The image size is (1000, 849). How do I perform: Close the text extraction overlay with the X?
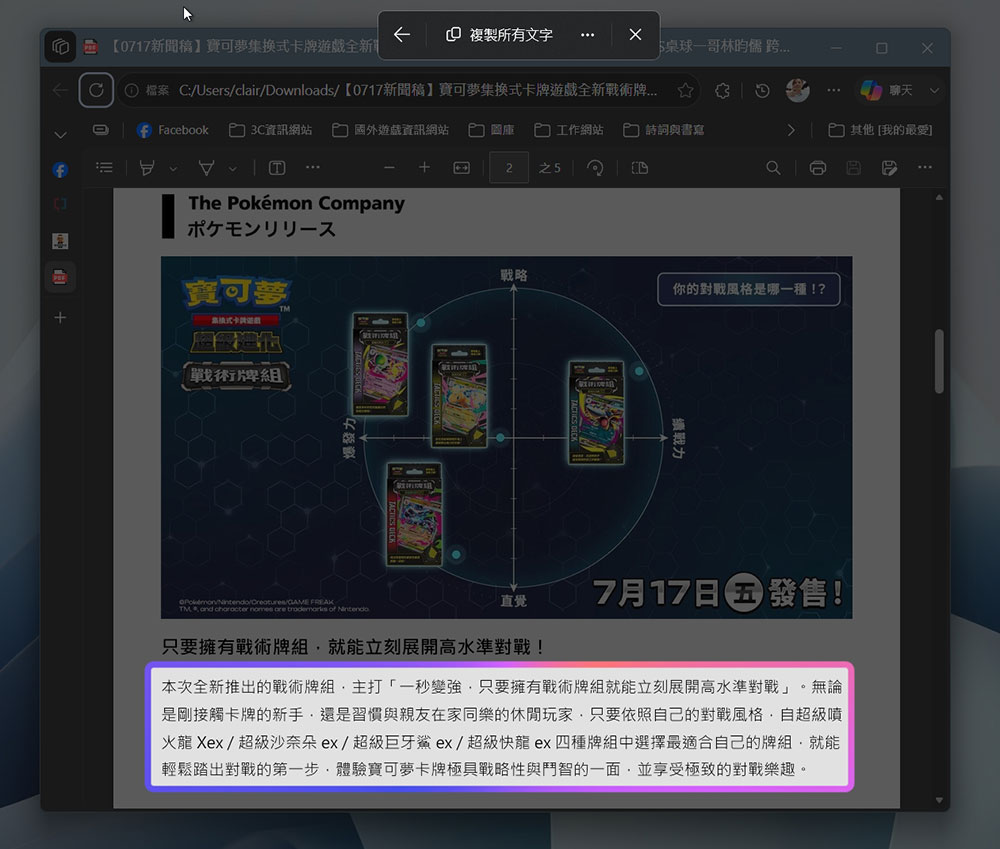635,34
